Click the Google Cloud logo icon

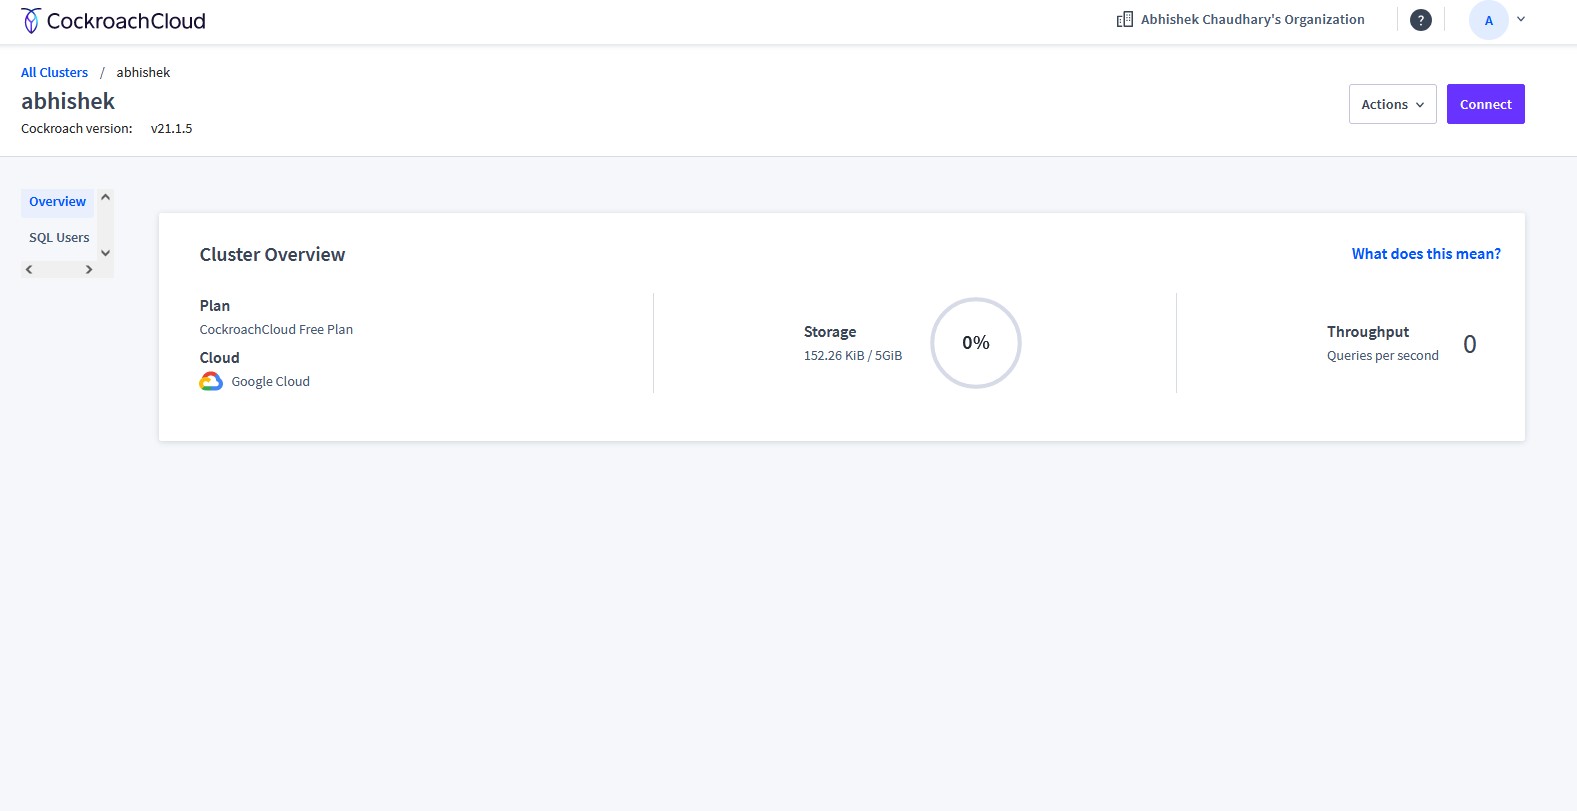211,381
